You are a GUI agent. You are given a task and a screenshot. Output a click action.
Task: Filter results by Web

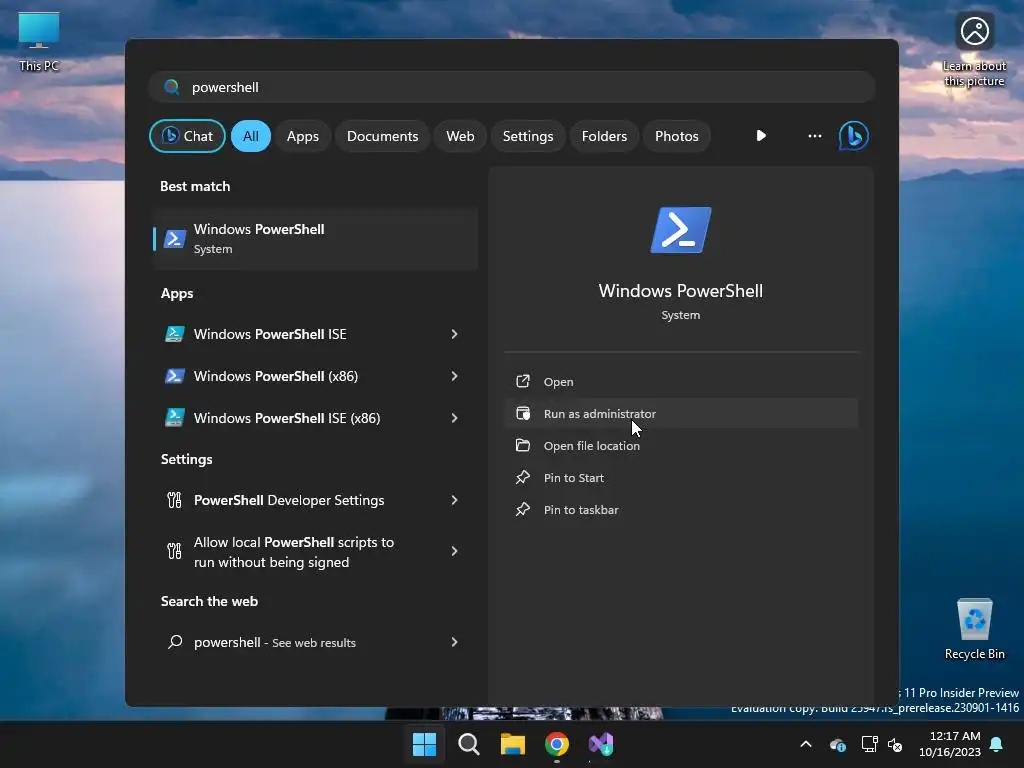click(460, 136)
